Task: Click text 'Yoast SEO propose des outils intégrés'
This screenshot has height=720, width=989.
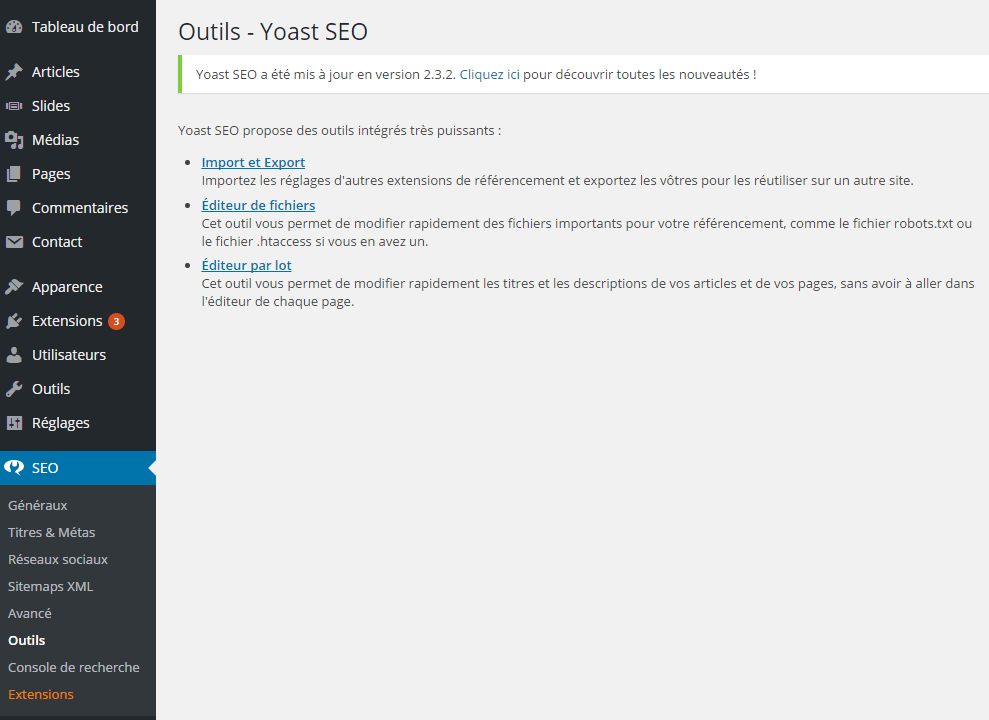Action: click(339, 131)
